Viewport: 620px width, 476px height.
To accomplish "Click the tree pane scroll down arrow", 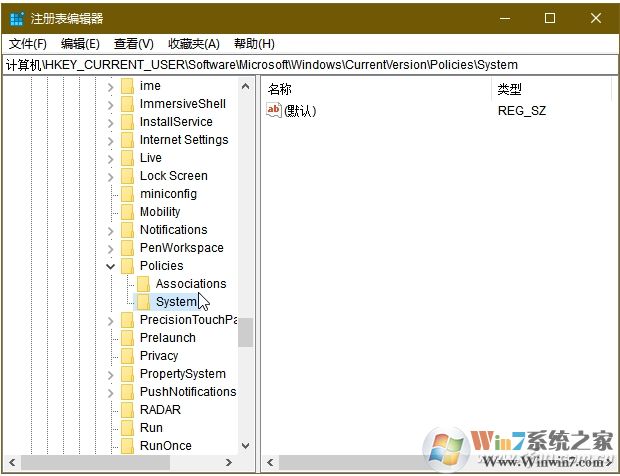I will tap(246, 446).
